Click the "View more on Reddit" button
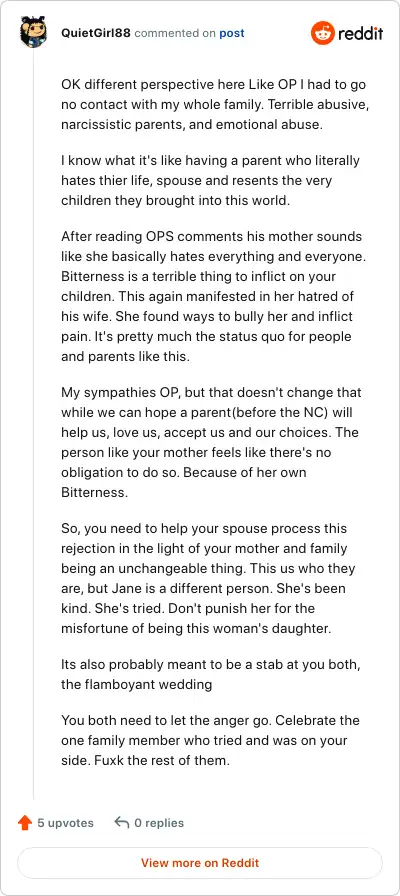The height and width of the screenshot is (896, 400). coord(200,863)
